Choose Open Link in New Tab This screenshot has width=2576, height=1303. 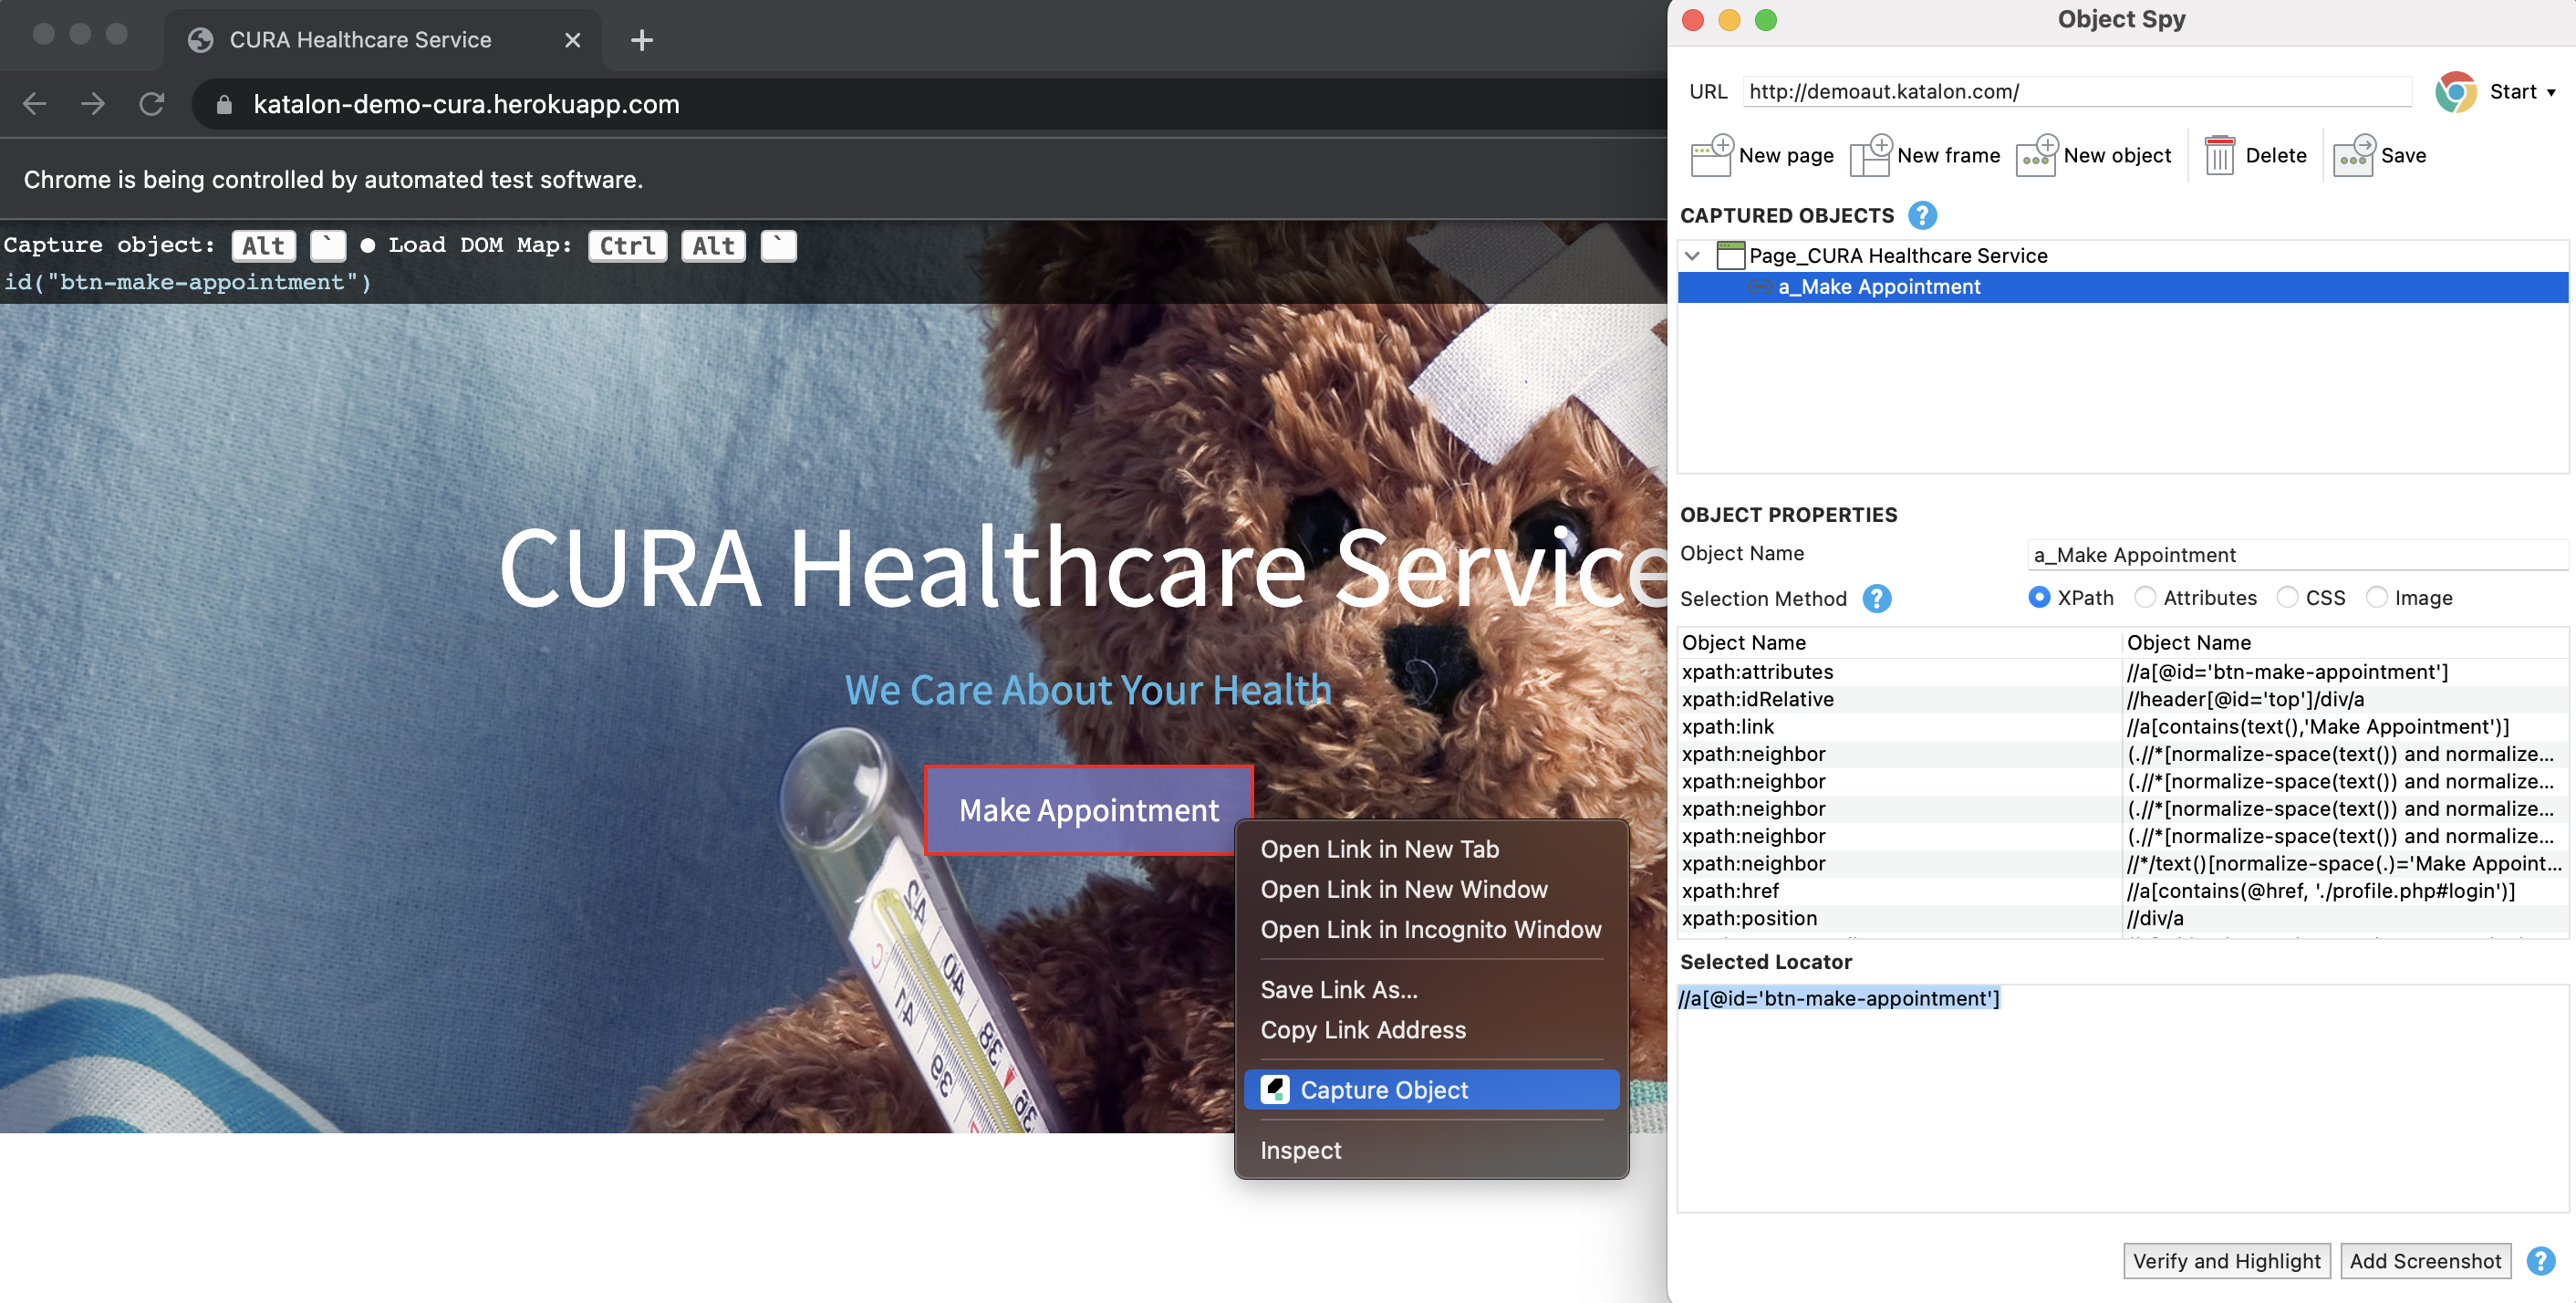point(1379,849)
